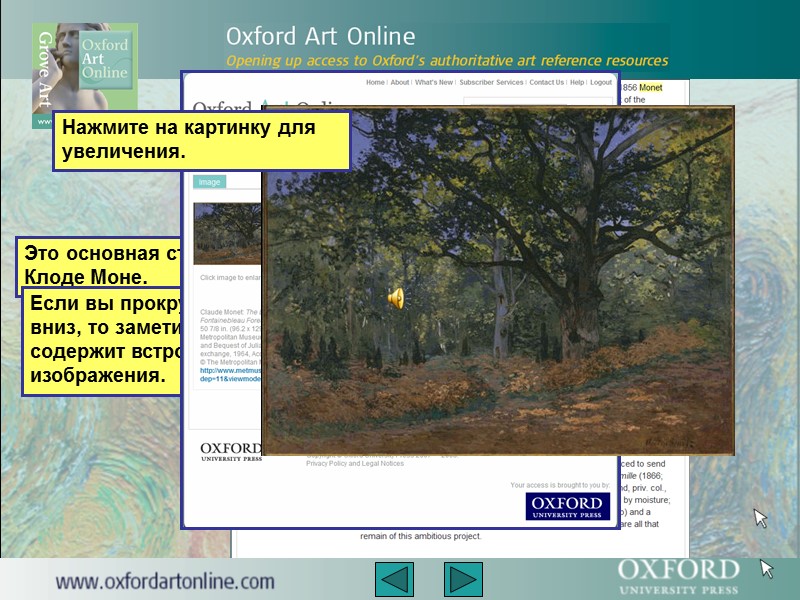Image resolution: width=800 pixels, height=600 pixels.
Task: Open Privacy Policy and Legal Notices link
Action: pyautogui.click(x=355, y=464)
